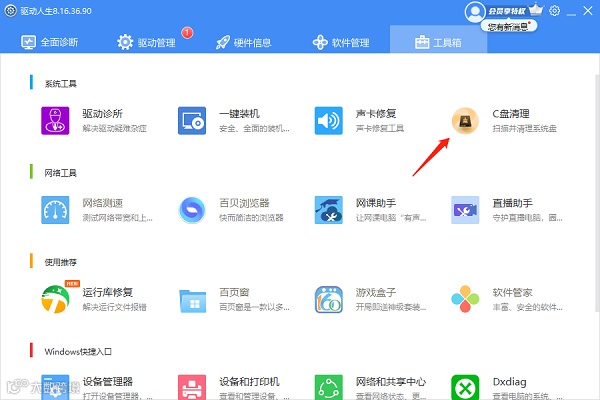Click the 设备和打印机 title text
The height and width of the screenshot is (400, 600).
pyautogui.click(x=249, y=382)
